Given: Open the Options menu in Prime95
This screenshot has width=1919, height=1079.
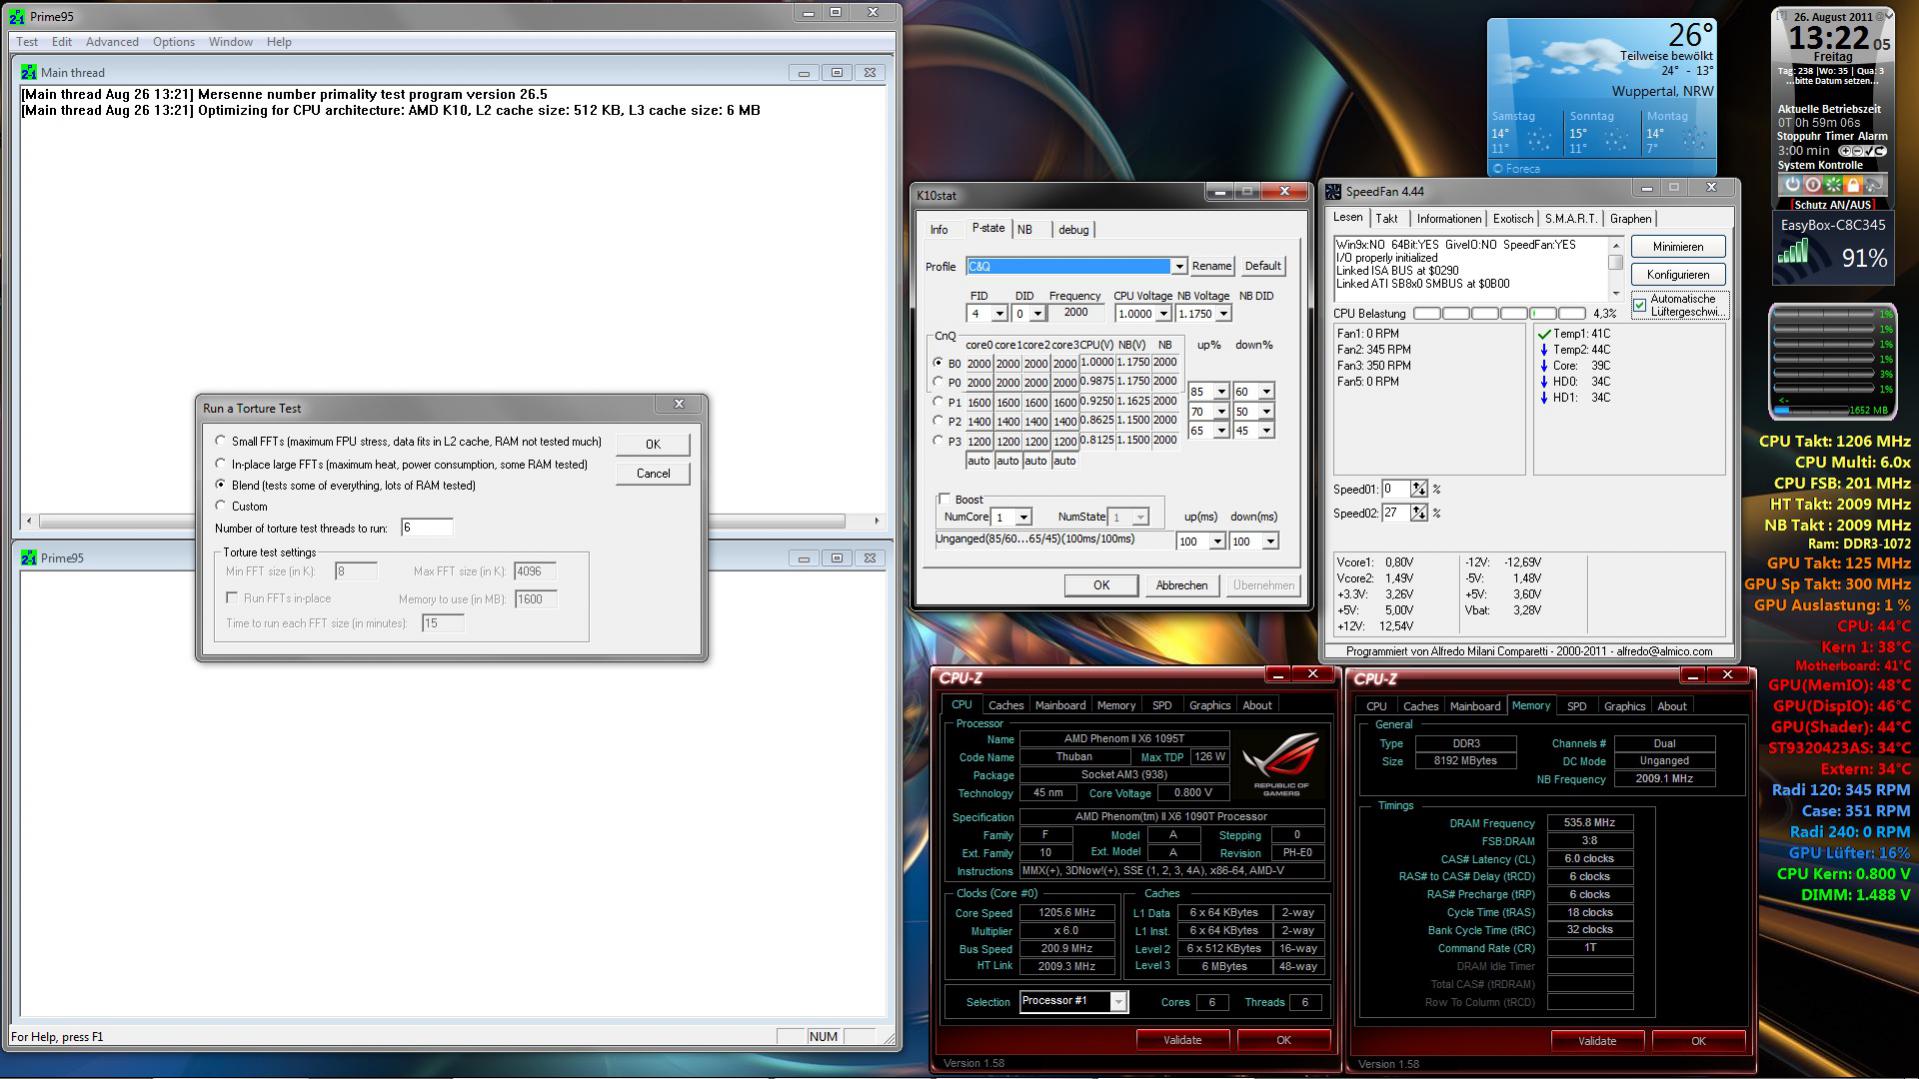Looking at the screenshot, I should (x=174, y=42).
